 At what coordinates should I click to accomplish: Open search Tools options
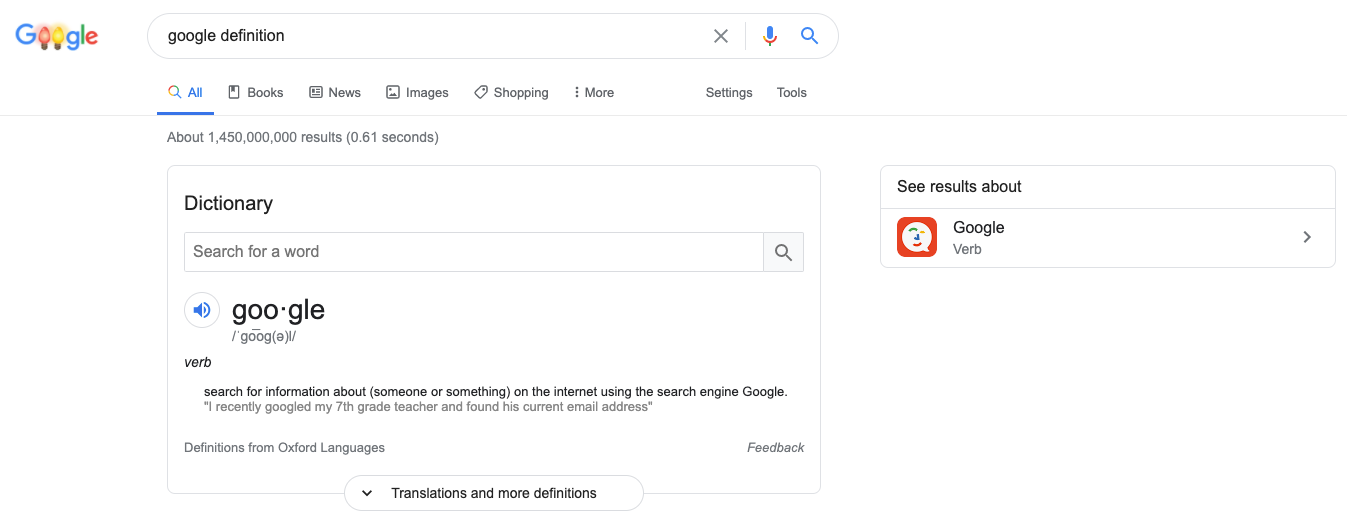click(x=792, y=92)
